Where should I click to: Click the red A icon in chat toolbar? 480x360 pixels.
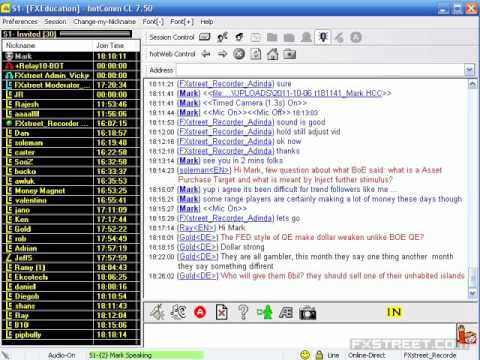tap(200, 312)
